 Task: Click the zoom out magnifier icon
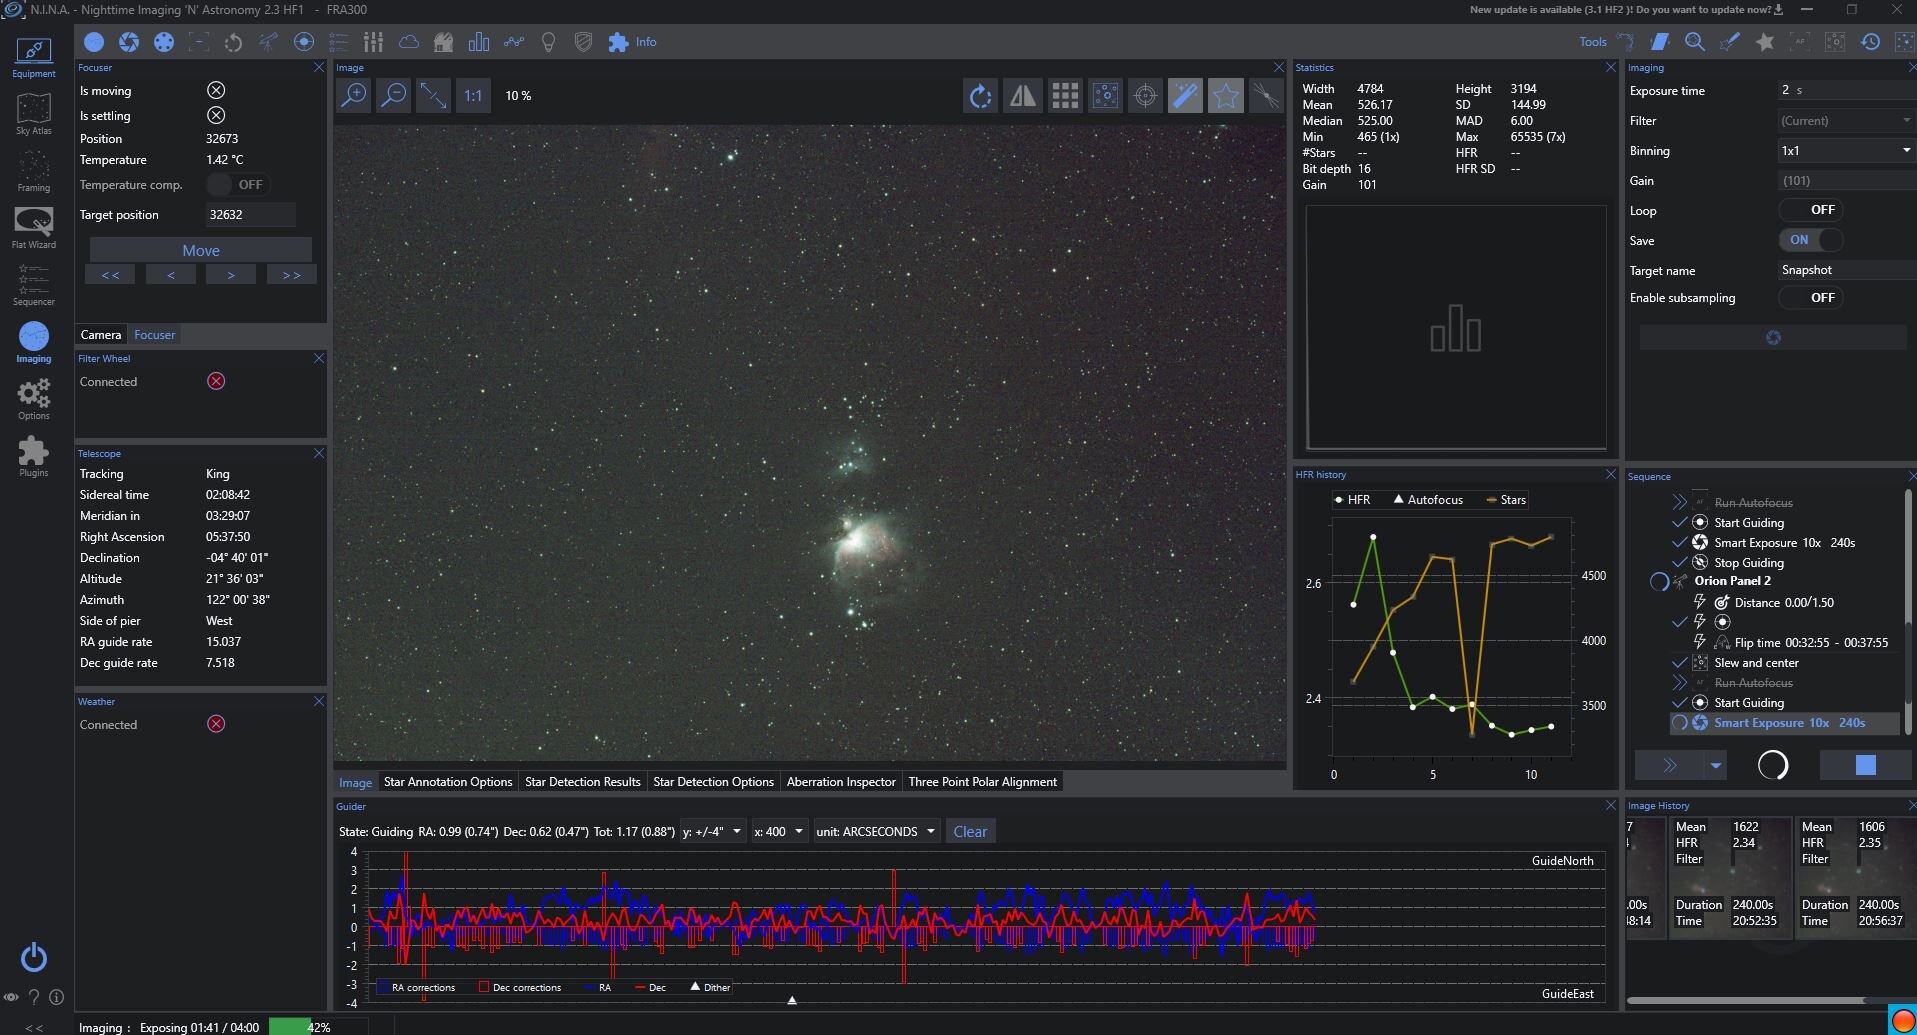pyautogui.click(x=394, y=96)
